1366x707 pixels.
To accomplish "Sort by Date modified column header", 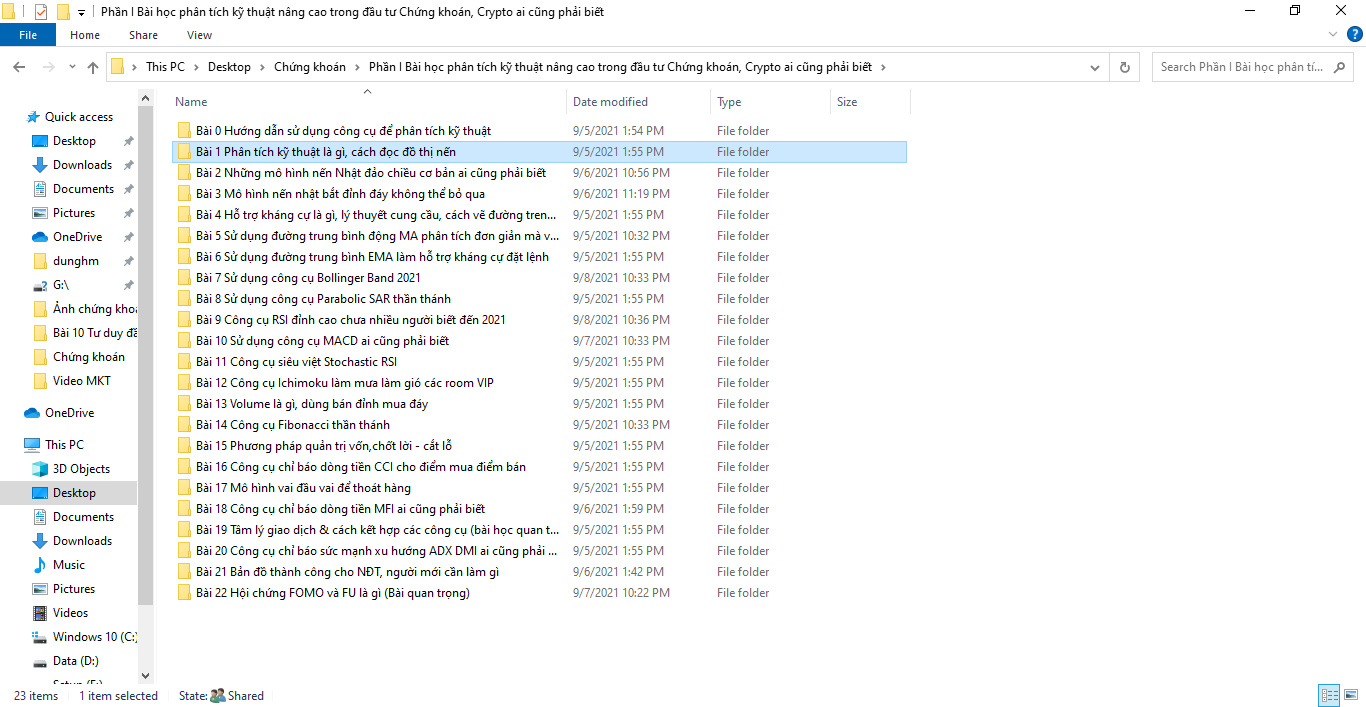I will pos(610,102).
